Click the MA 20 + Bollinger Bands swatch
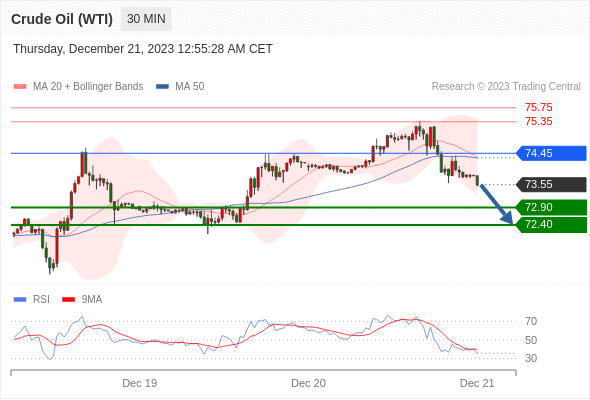 (x=20, y=87)
